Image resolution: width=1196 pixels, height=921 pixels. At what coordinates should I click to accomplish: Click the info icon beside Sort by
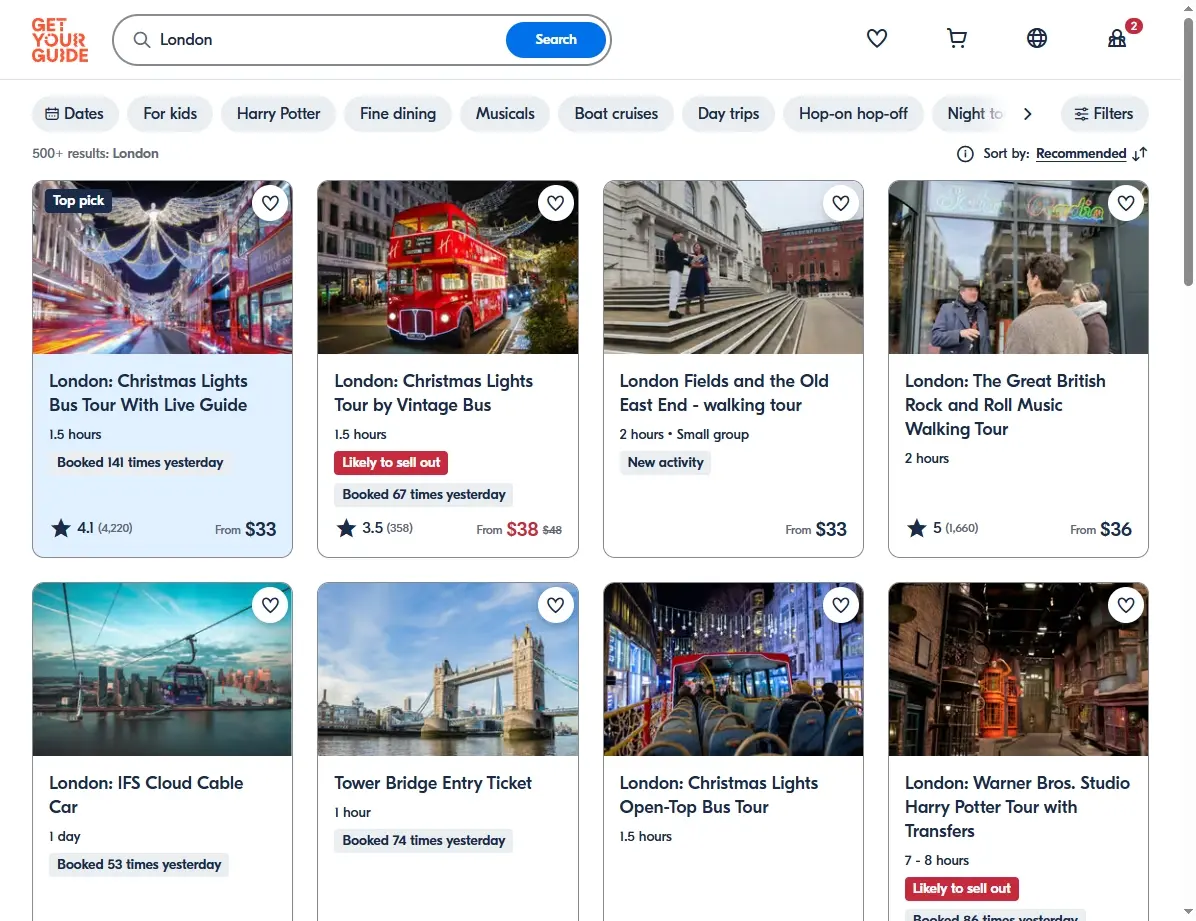(965, 154)
